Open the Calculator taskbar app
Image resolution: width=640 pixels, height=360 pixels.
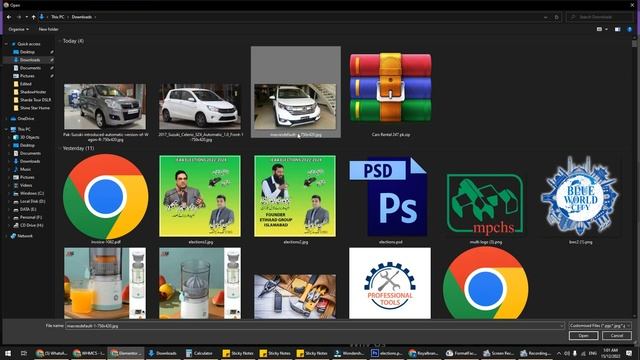click(x=199, y=353)
